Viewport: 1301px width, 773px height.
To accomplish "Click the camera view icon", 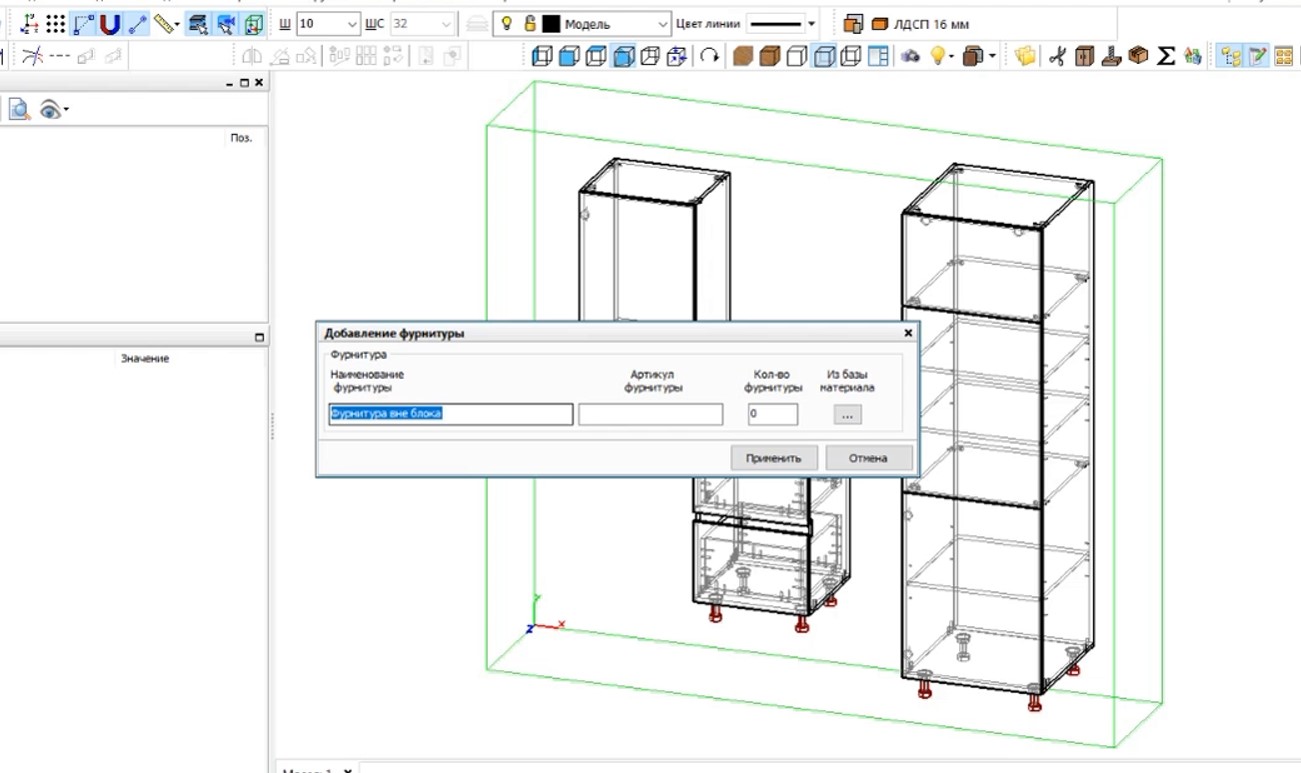I will 910,57.
